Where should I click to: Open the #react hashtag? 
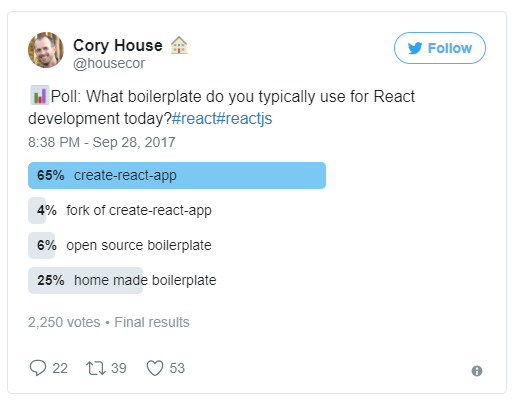(x=194, y=119)
